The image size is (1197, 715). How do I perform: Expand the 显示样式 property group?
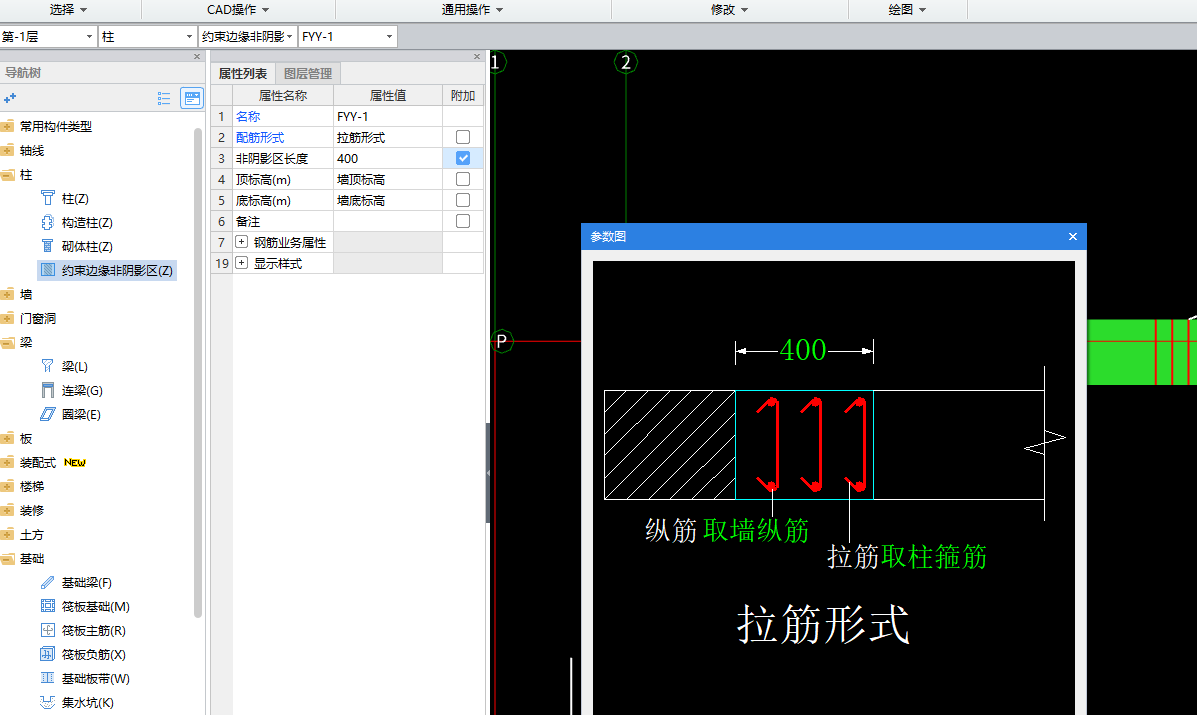241,263
